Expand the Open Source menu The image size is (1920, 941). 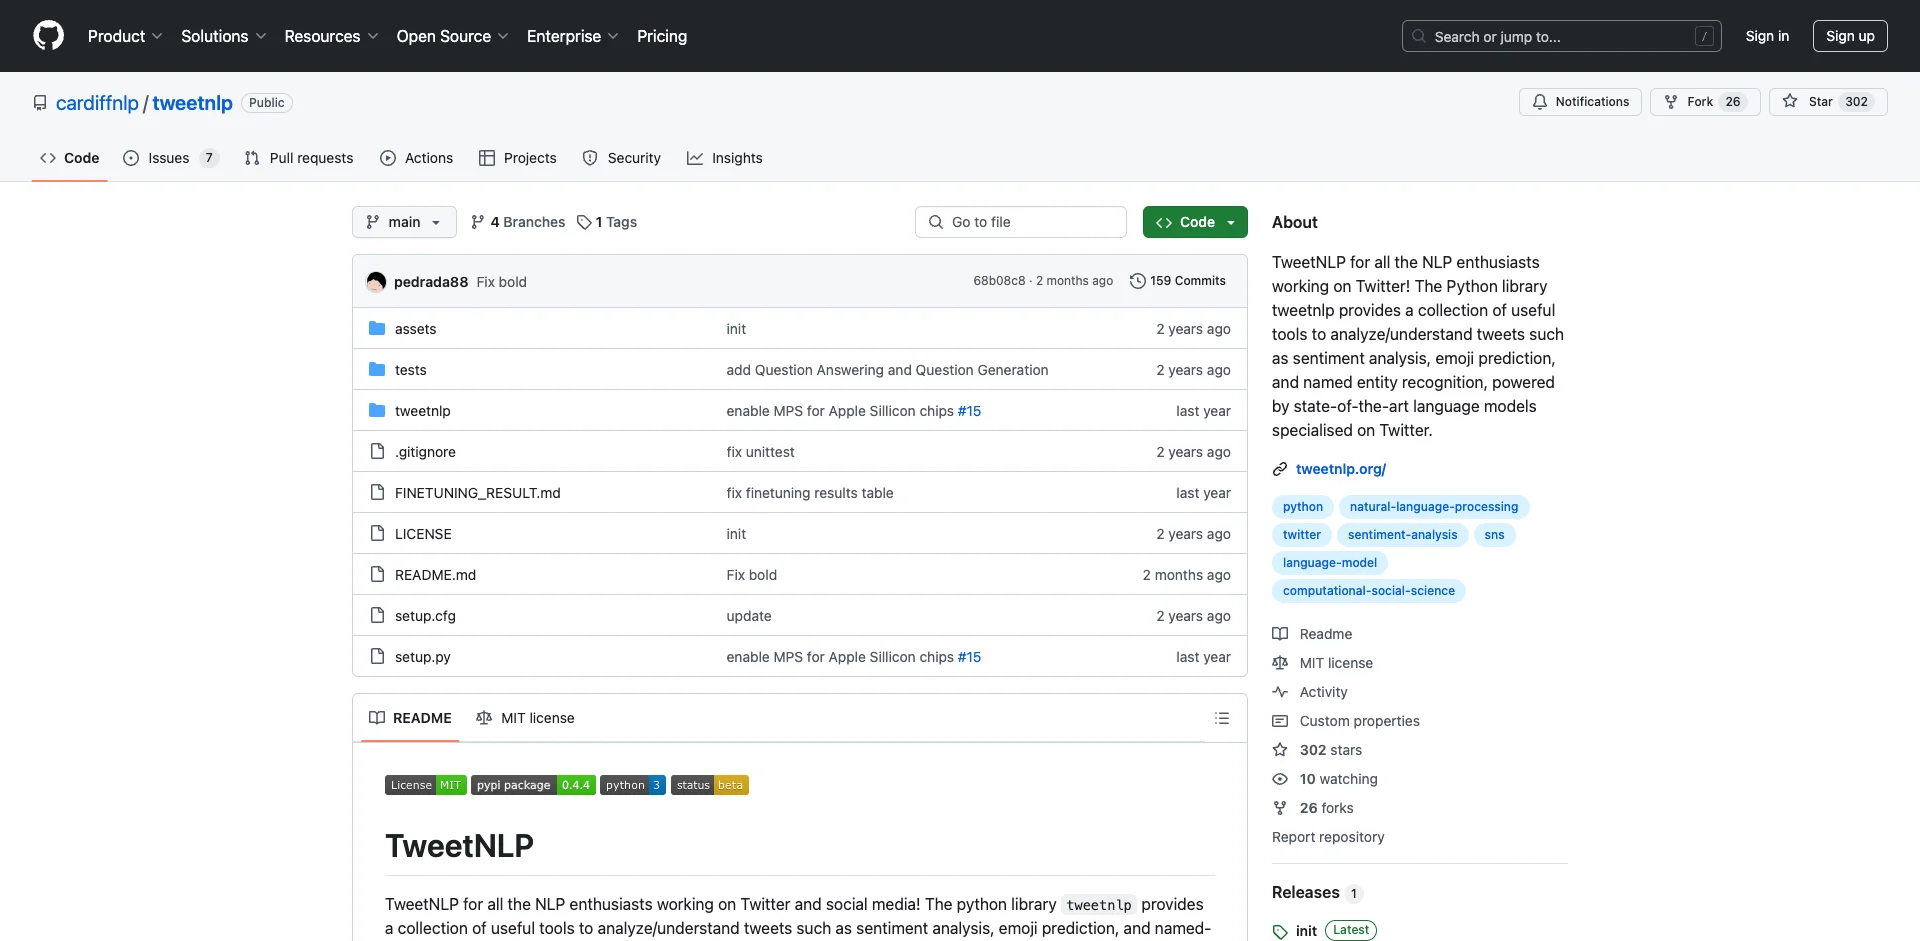point(452,36)
